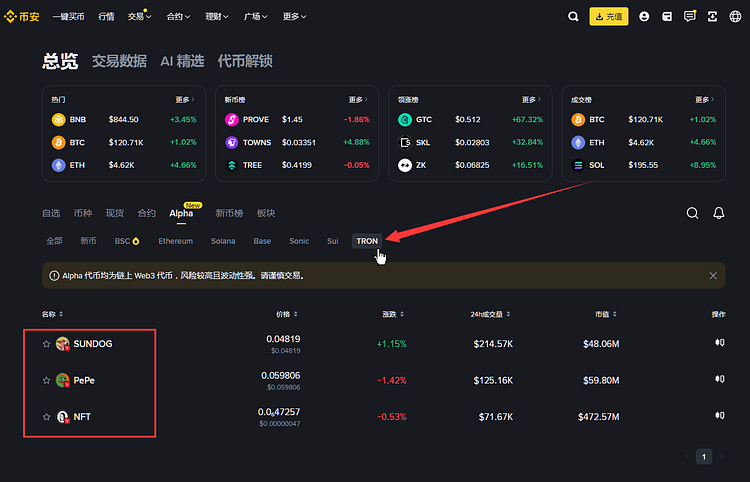Image resolution: width=750 pixels, height=482 pixels.
Task: Go to previous page arrow
Action: coord(687,457)
